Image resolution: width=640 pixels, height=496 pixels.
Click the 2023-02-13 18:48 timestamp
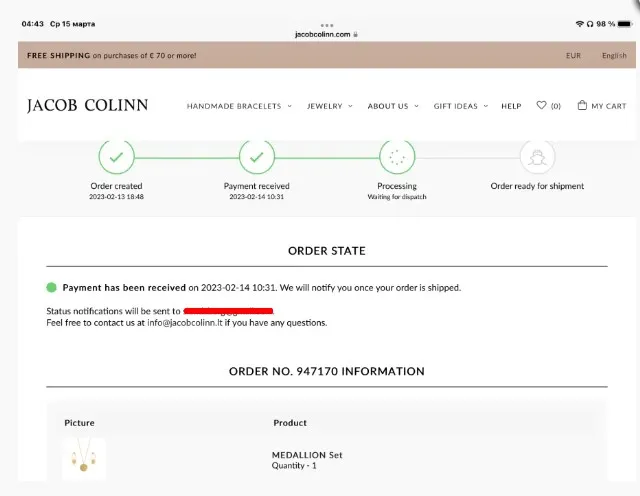[116, 197]
